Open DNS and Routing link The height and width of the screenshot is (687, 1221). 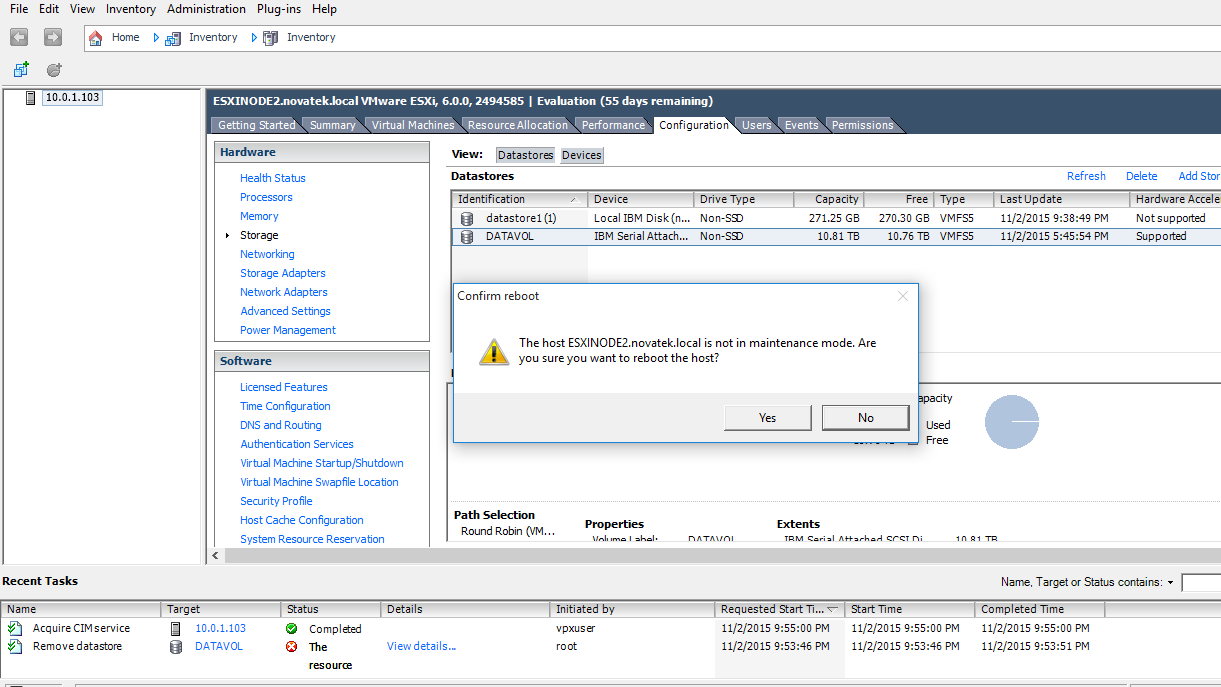tap(281, 425)
